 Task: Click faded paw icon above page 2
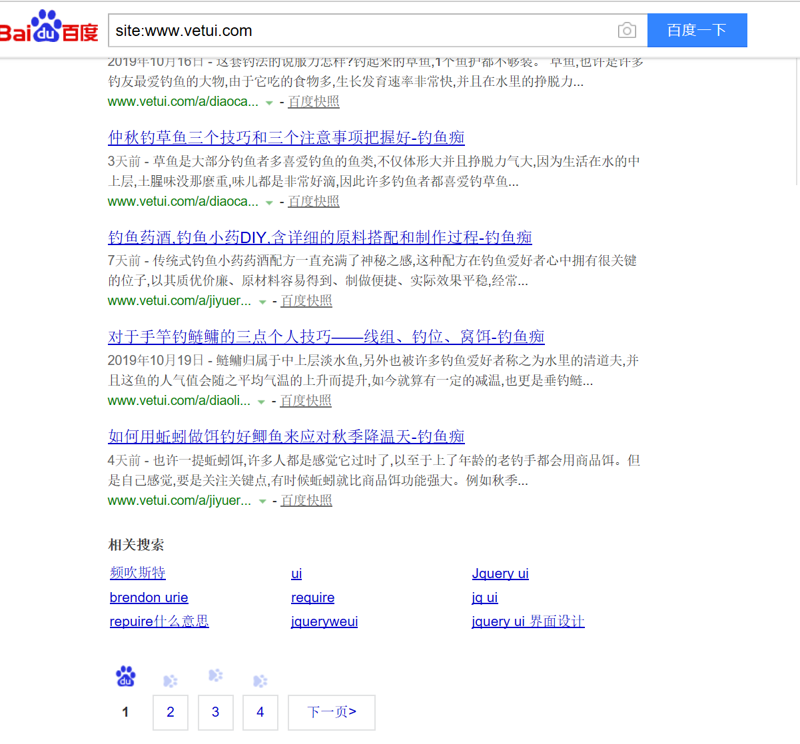[x=170, y=681]
